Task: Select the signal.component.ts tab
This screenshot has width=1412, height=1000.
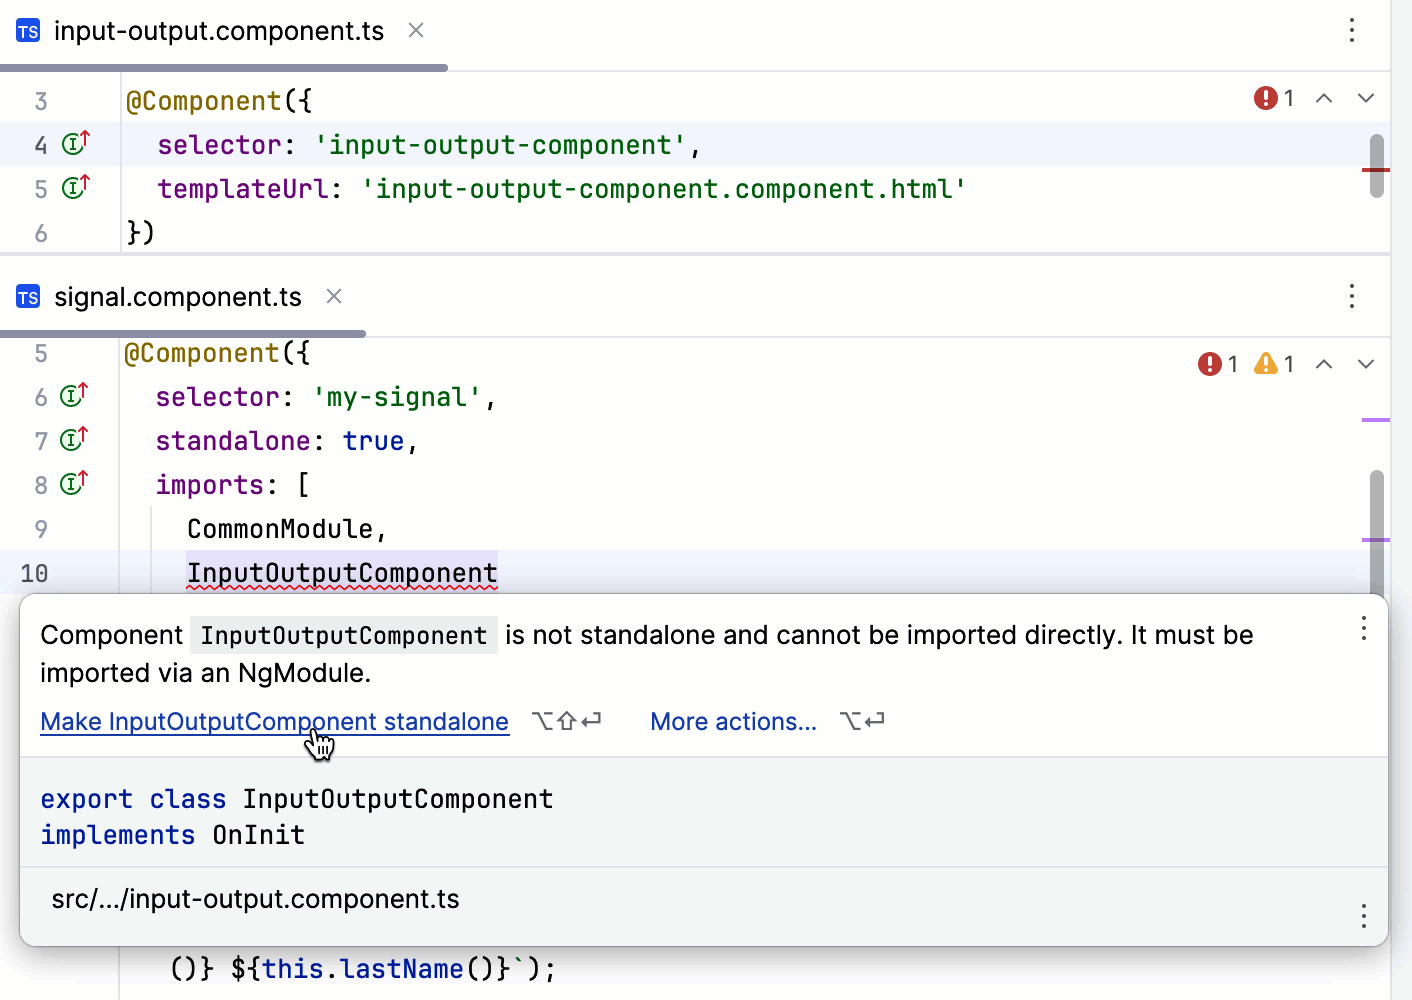Action: pyautogui.click(x=177, y=297)
